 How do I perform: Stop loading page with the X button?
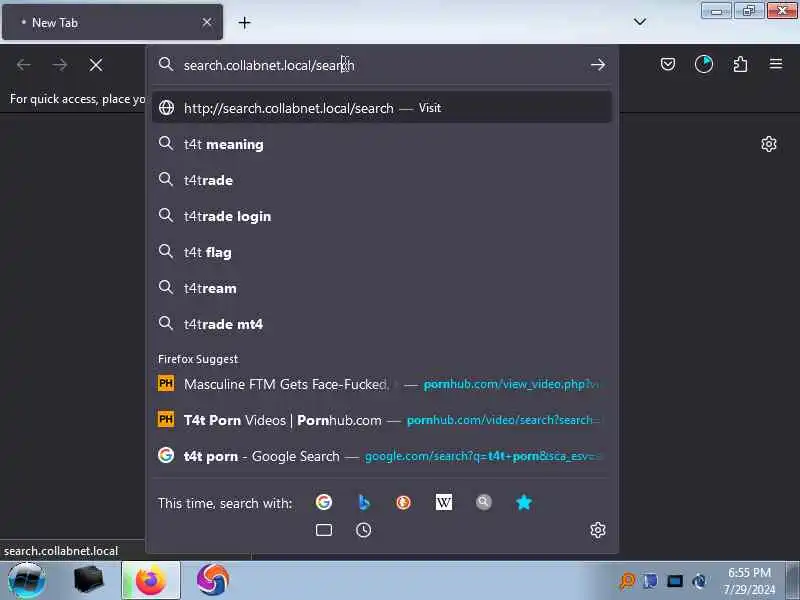click(95, 65)
